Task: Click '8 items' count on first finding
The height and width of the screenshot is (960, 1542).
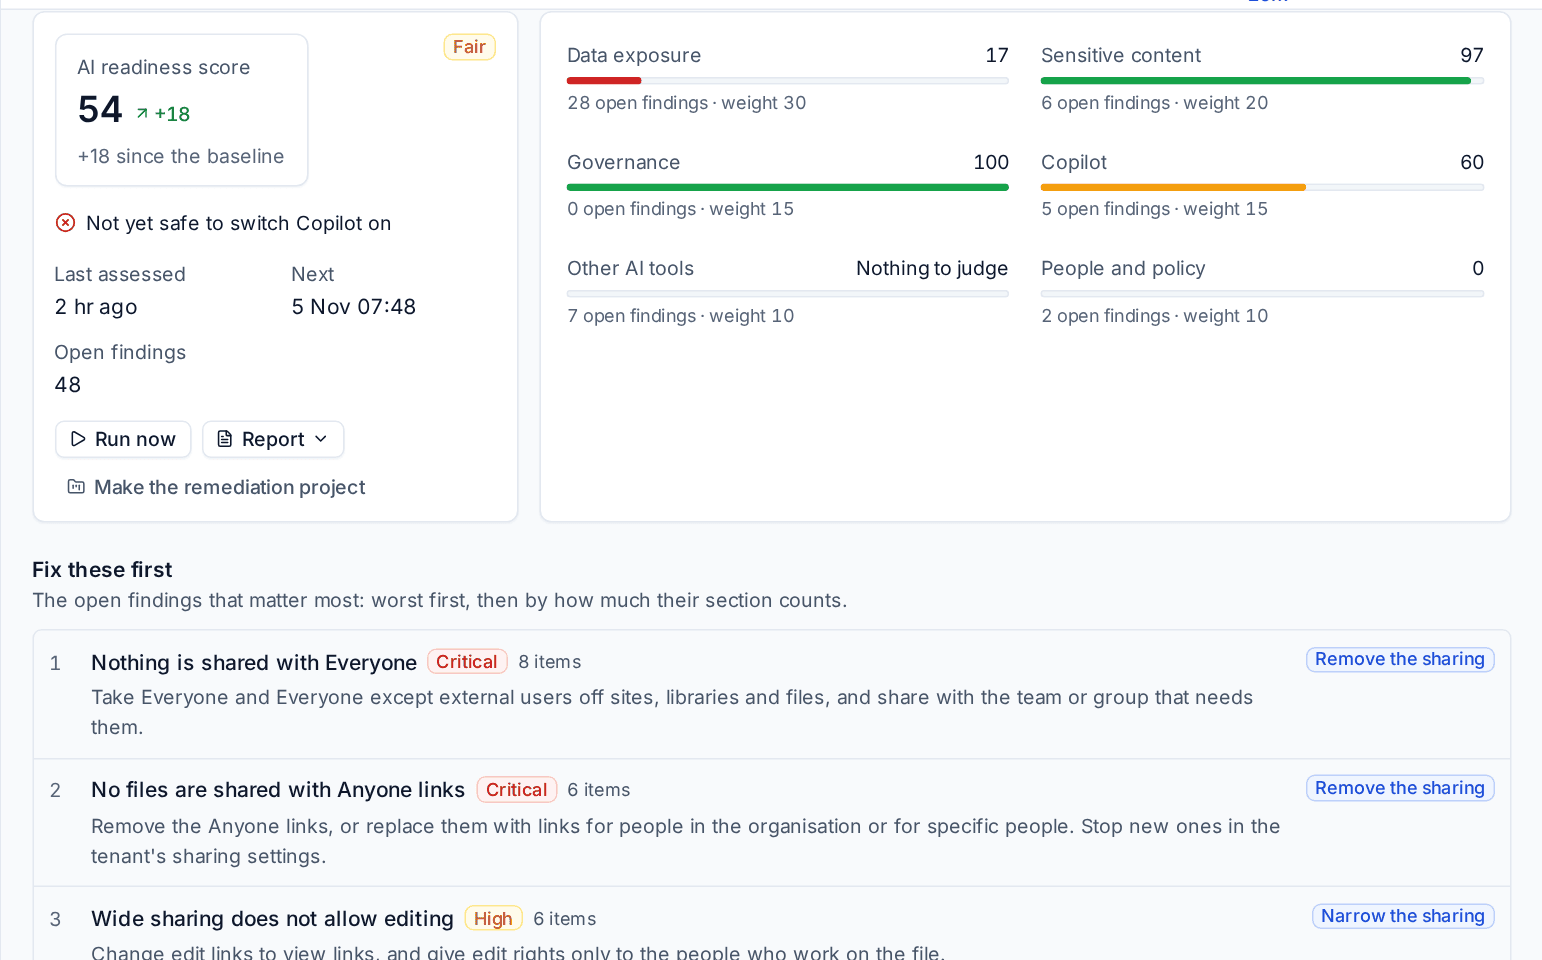Action: click(550, 662)
